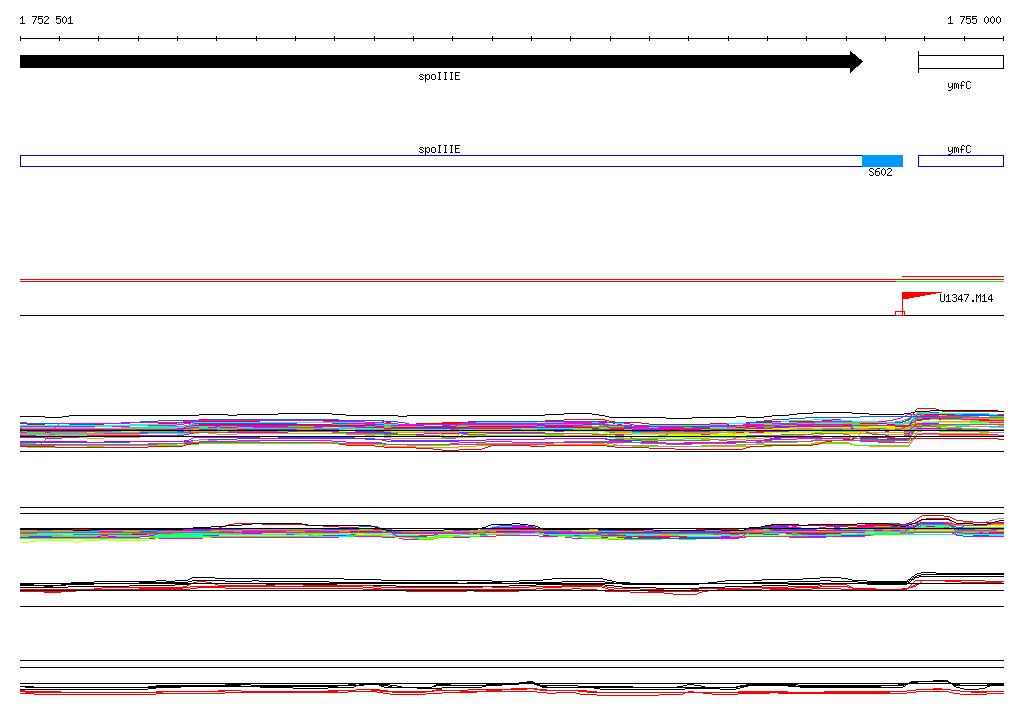Click the small red square at promoter base
Image resolution: width=1024 pixels, height=714 pixels.
[x=899, y=314]
